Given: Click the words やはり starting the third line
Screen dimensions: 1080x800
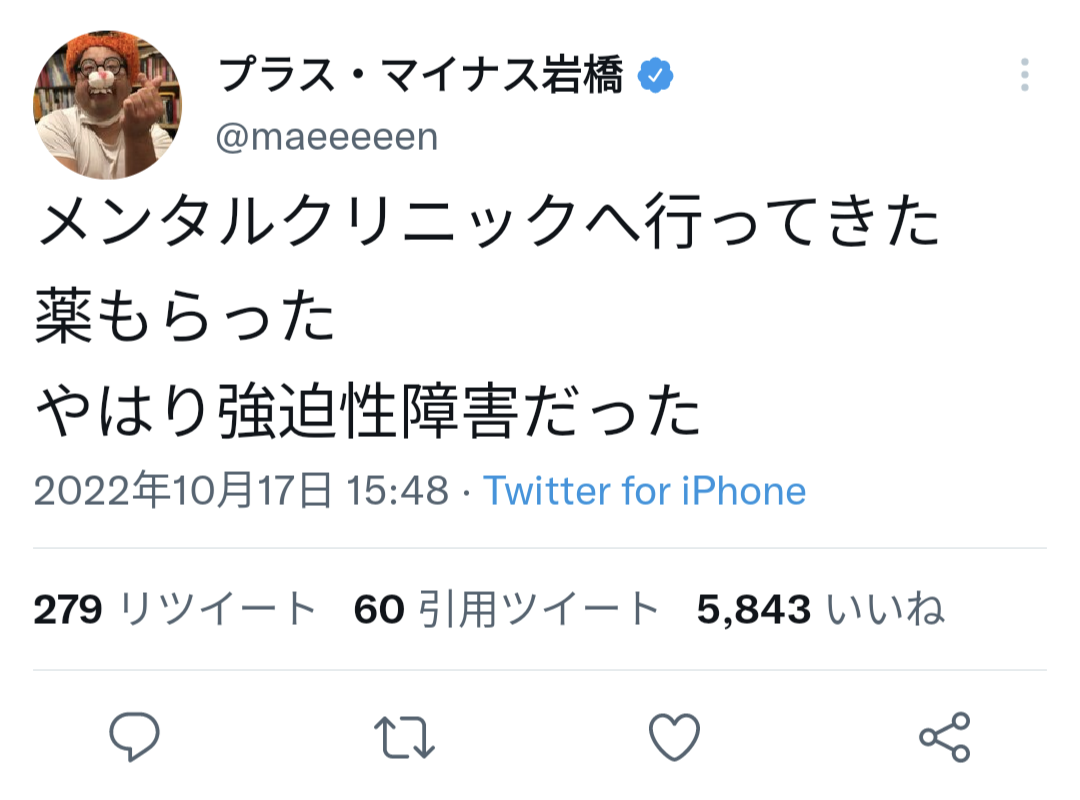Looking at the screenshot, I should coord(123,411).
